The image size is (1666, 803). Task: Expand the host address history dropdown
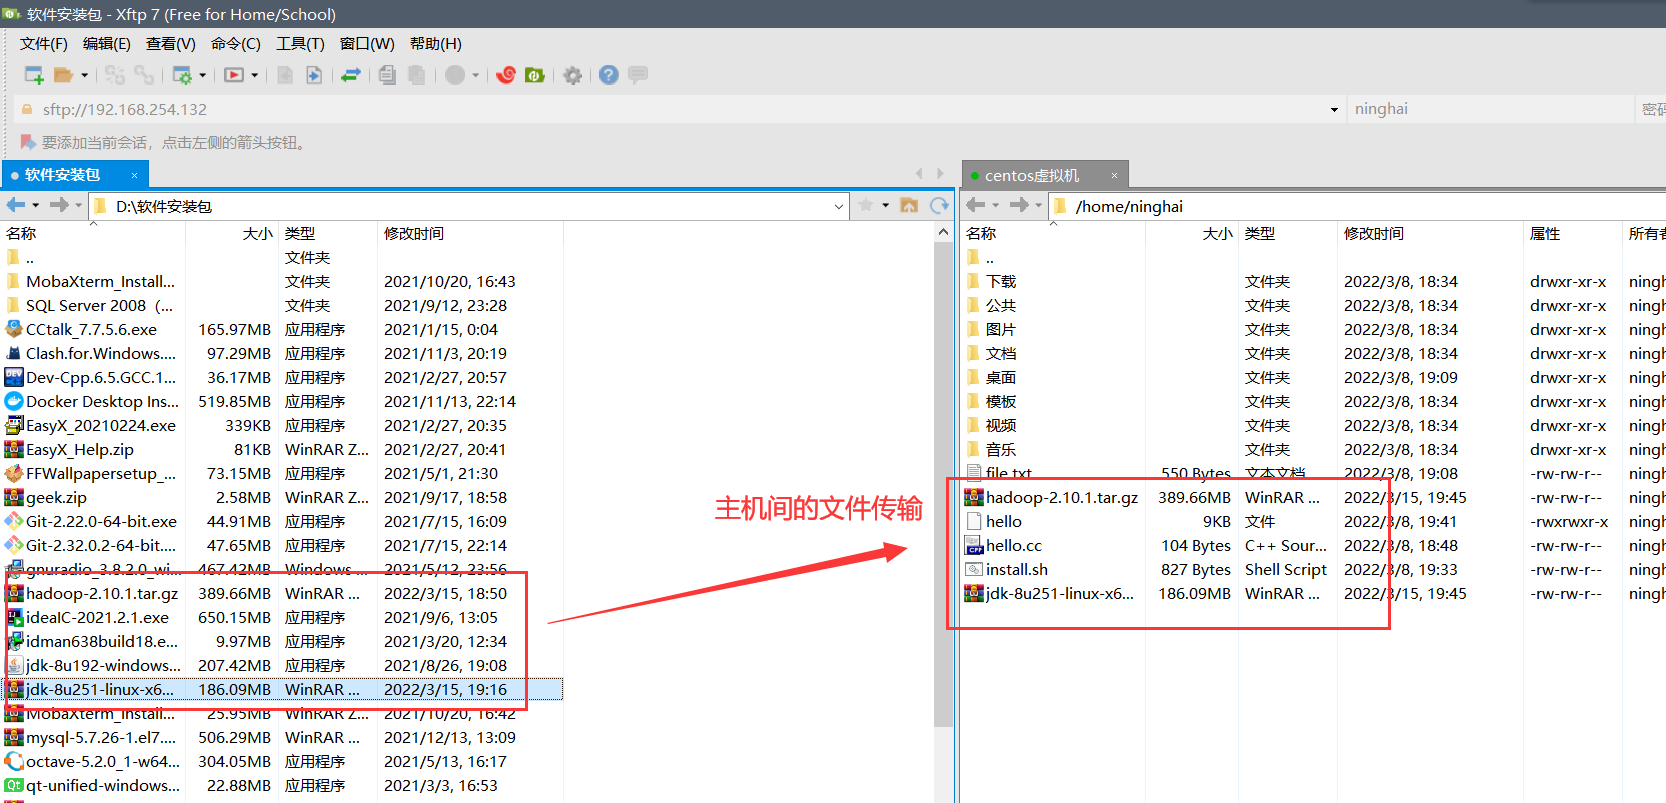[1334, 110]
